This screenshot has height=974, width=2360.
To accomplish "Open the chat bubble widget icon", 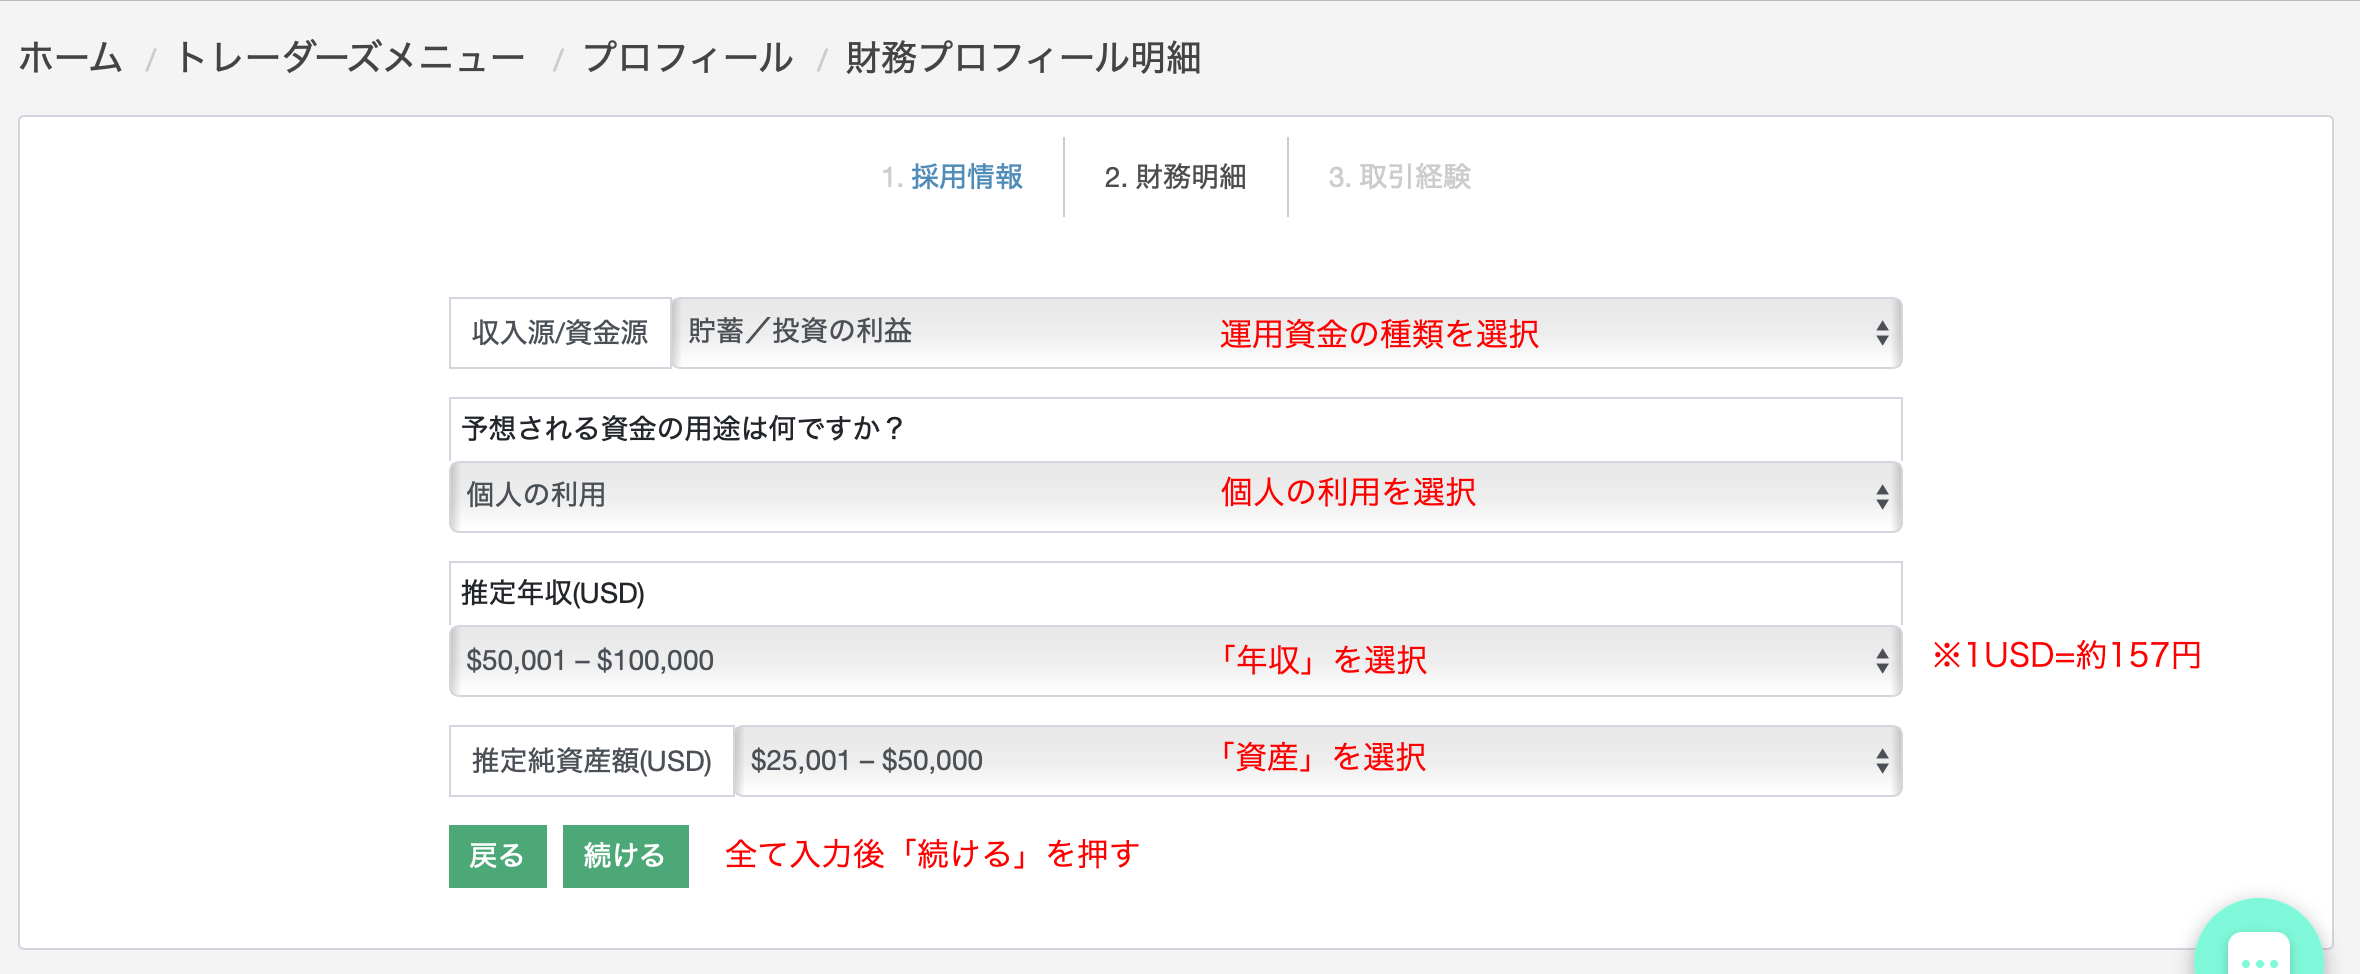I will coord(2259,940).
